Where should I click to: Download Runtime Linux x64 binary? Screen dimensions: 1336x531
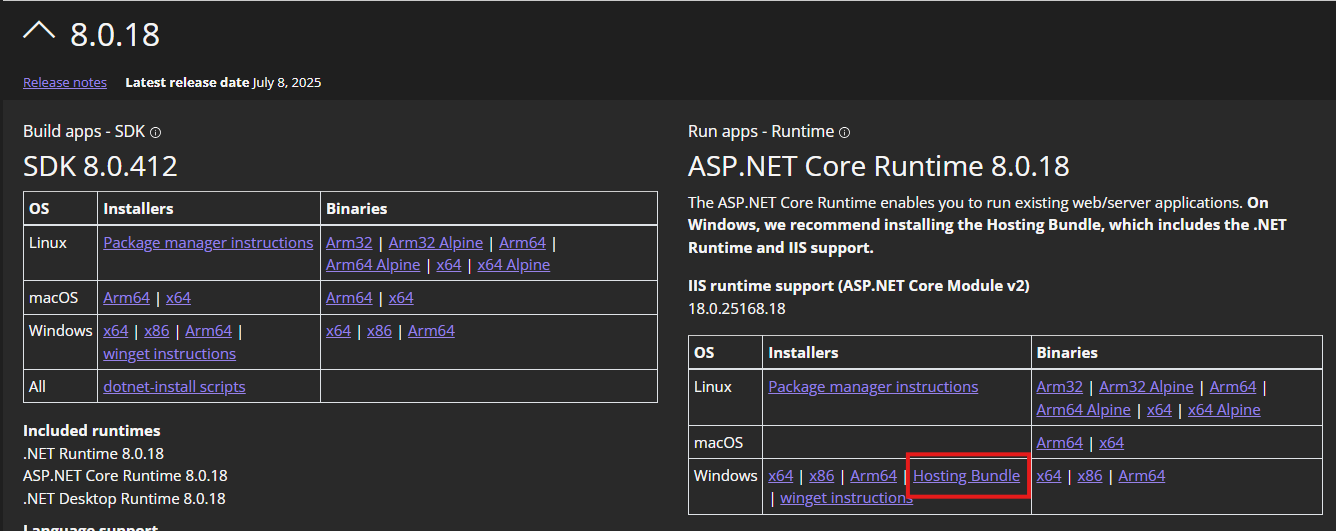click(1159, 409)
